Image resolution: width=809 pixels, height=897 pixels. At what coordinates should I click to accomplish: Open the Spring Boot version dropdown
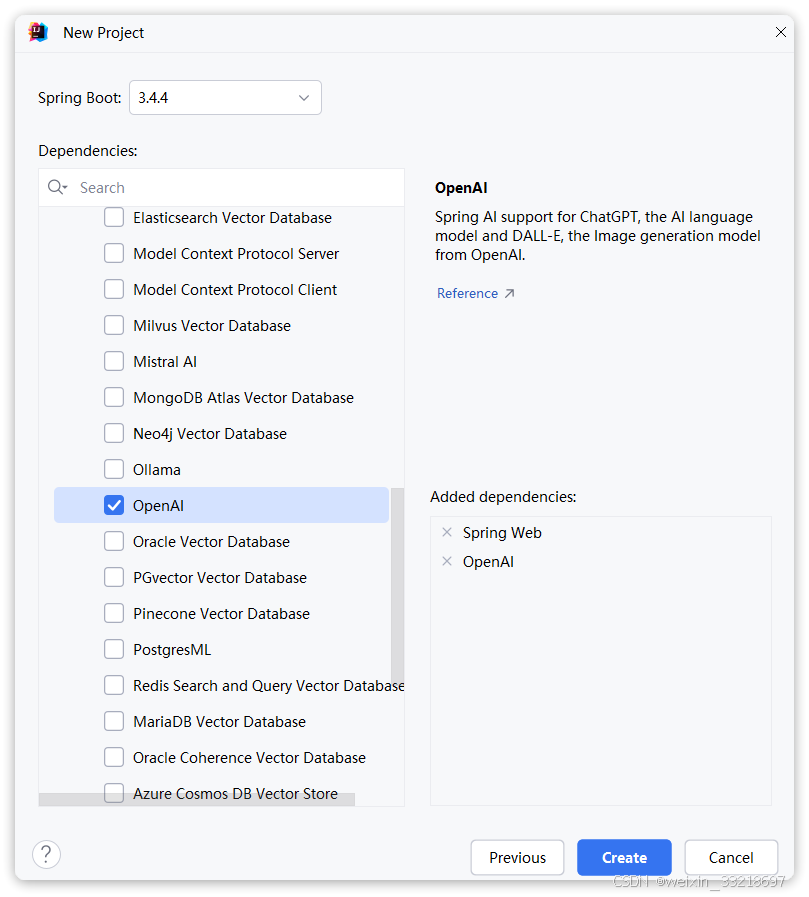click(x=225, y=98)
